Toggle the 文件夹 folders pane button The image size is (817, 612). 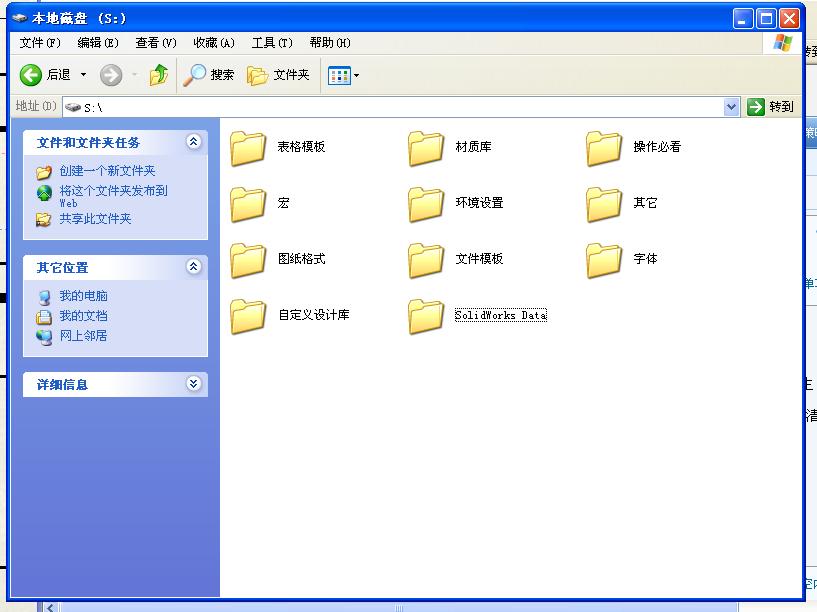pos(278,75)
